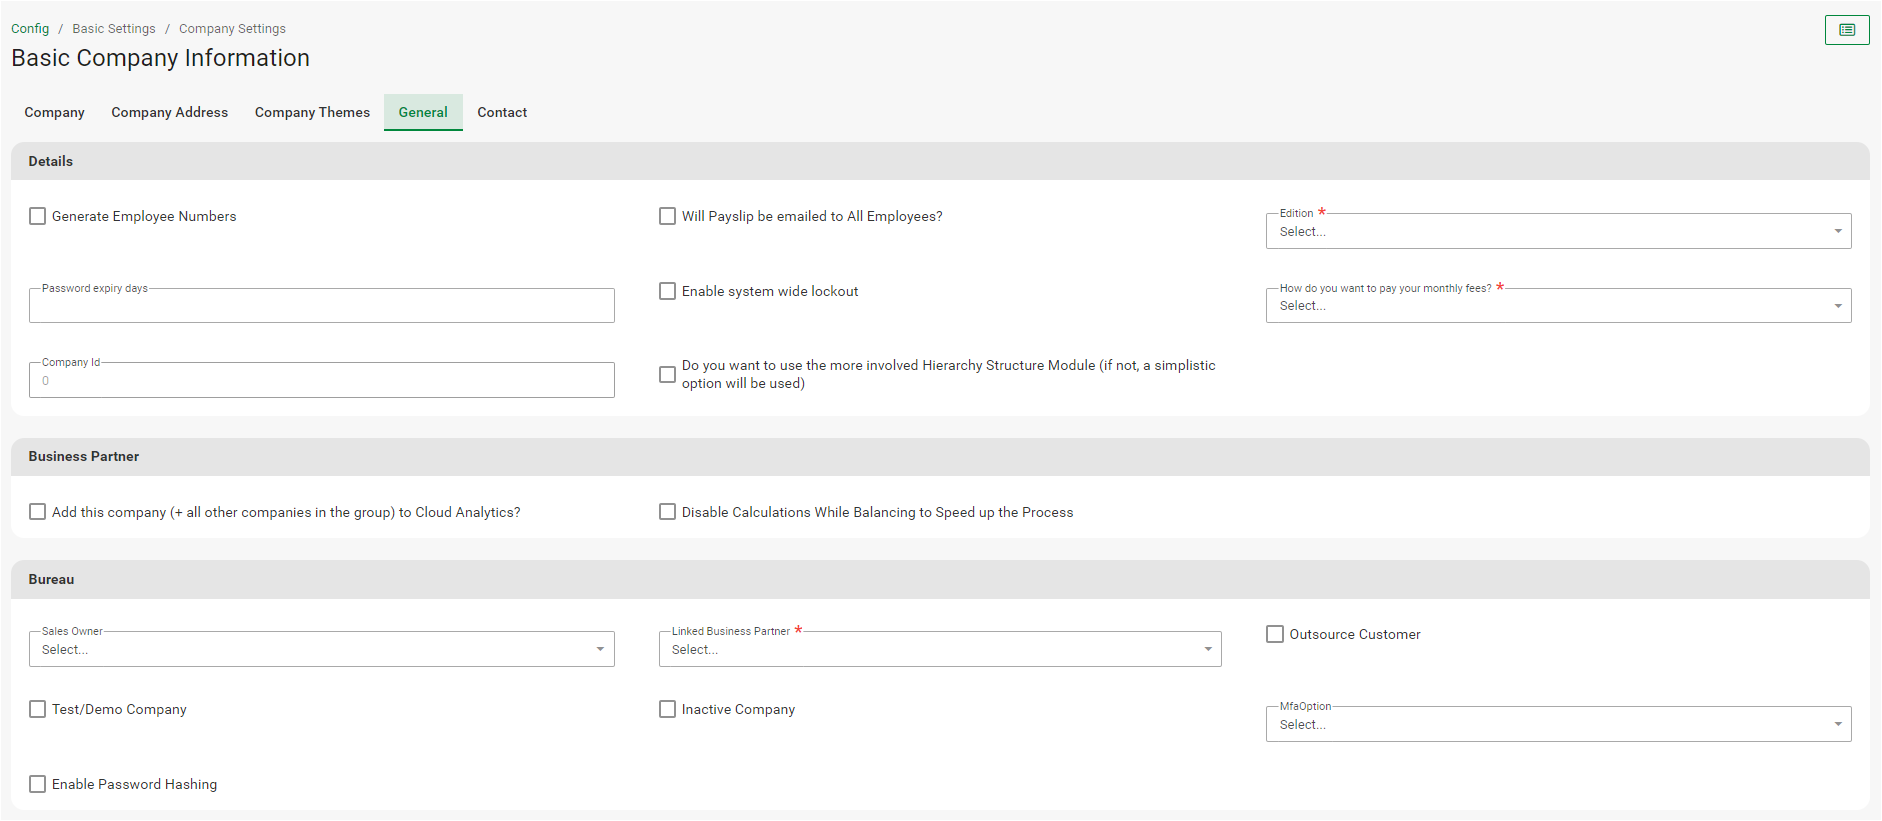Screen dimensions: 1882x821
Task: Open the Edition dropdown
Action: point(1557,231)
